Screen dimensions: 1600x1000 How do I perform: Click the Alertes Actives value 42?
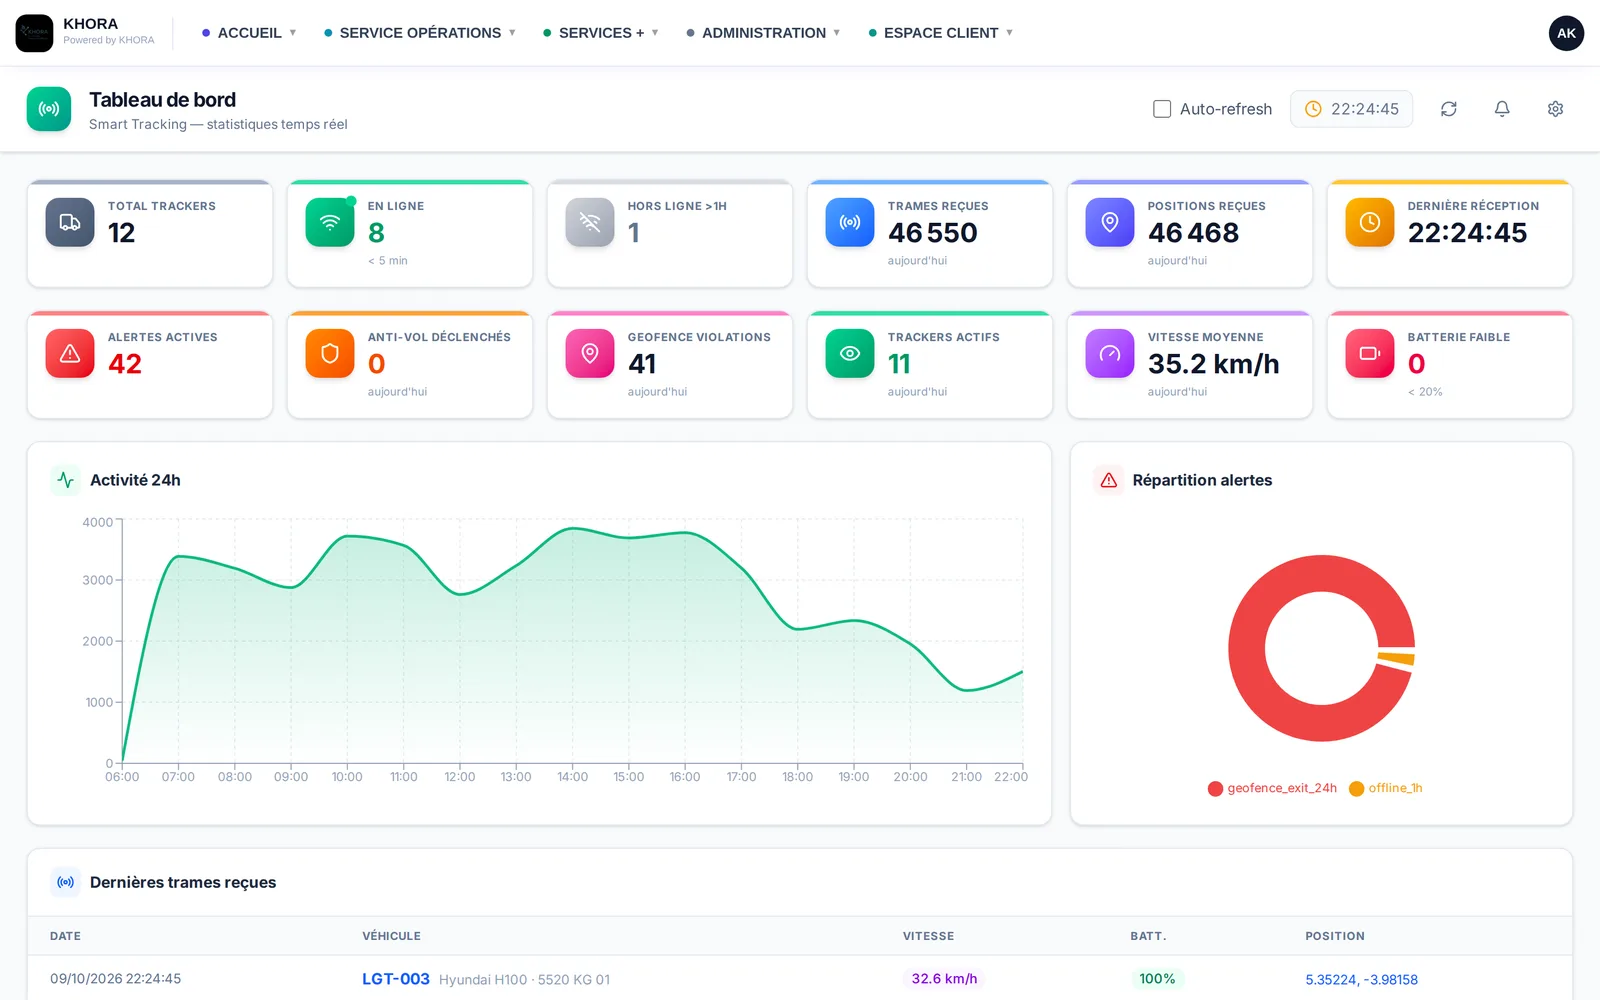coord(125,364)
